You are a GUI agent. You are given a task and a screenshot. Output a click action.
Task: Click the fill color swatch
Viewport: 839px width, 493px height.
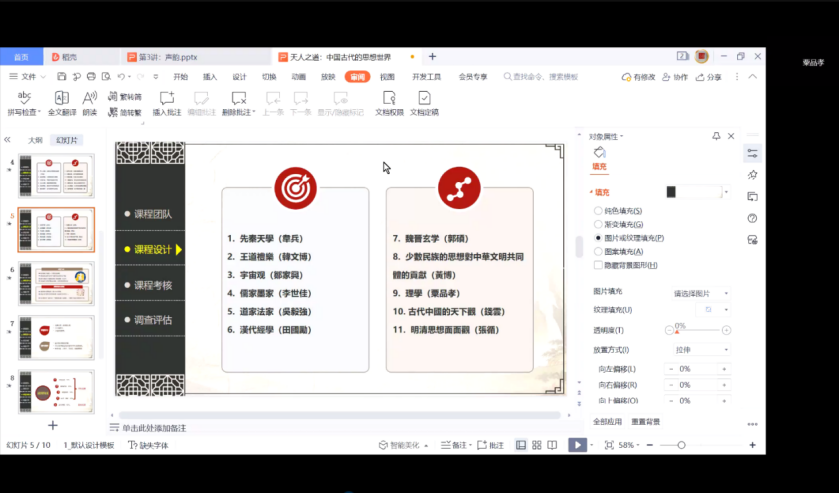tap(693, 192)
